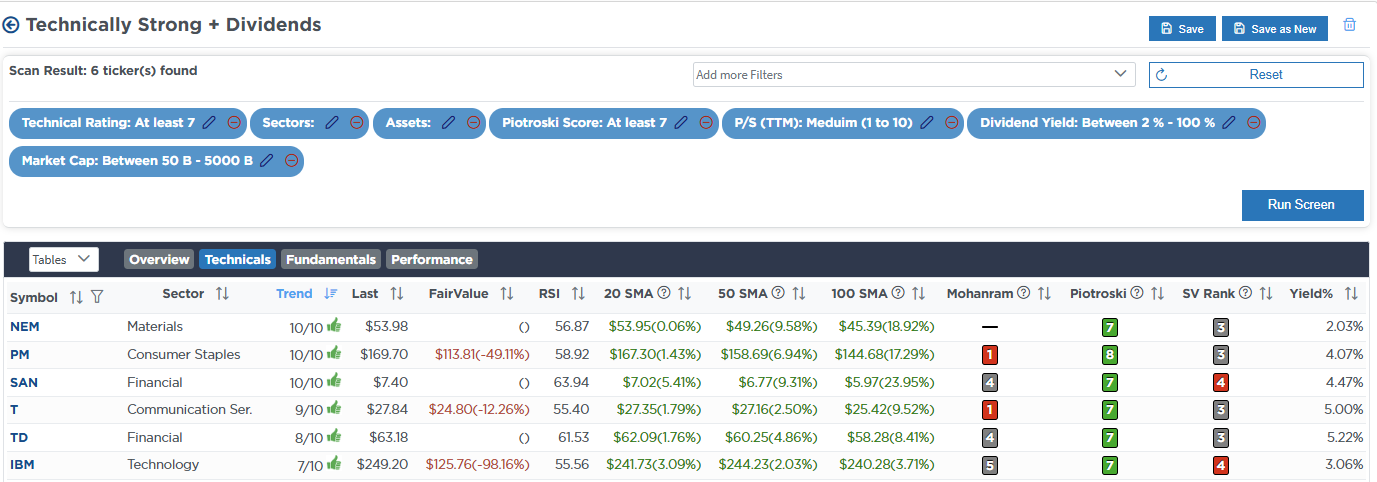Open the IBM ticker link
This screenshot has height=482, width=1377.
tap(23, 465)
